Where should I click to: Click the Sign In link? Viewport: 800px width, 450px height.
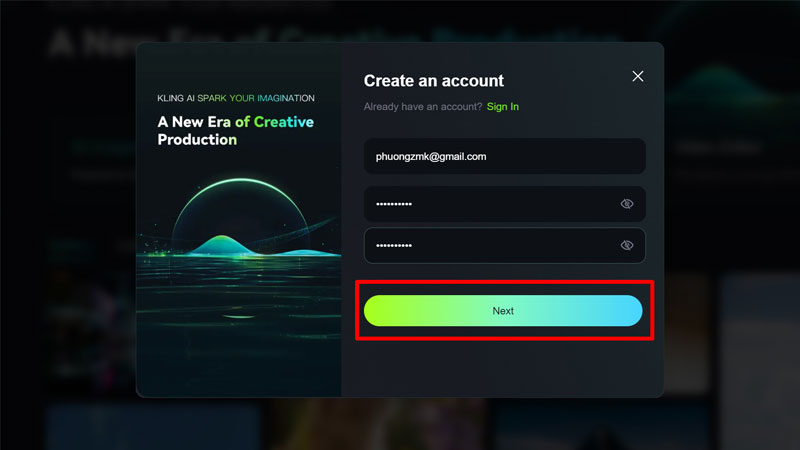point(502,107)
